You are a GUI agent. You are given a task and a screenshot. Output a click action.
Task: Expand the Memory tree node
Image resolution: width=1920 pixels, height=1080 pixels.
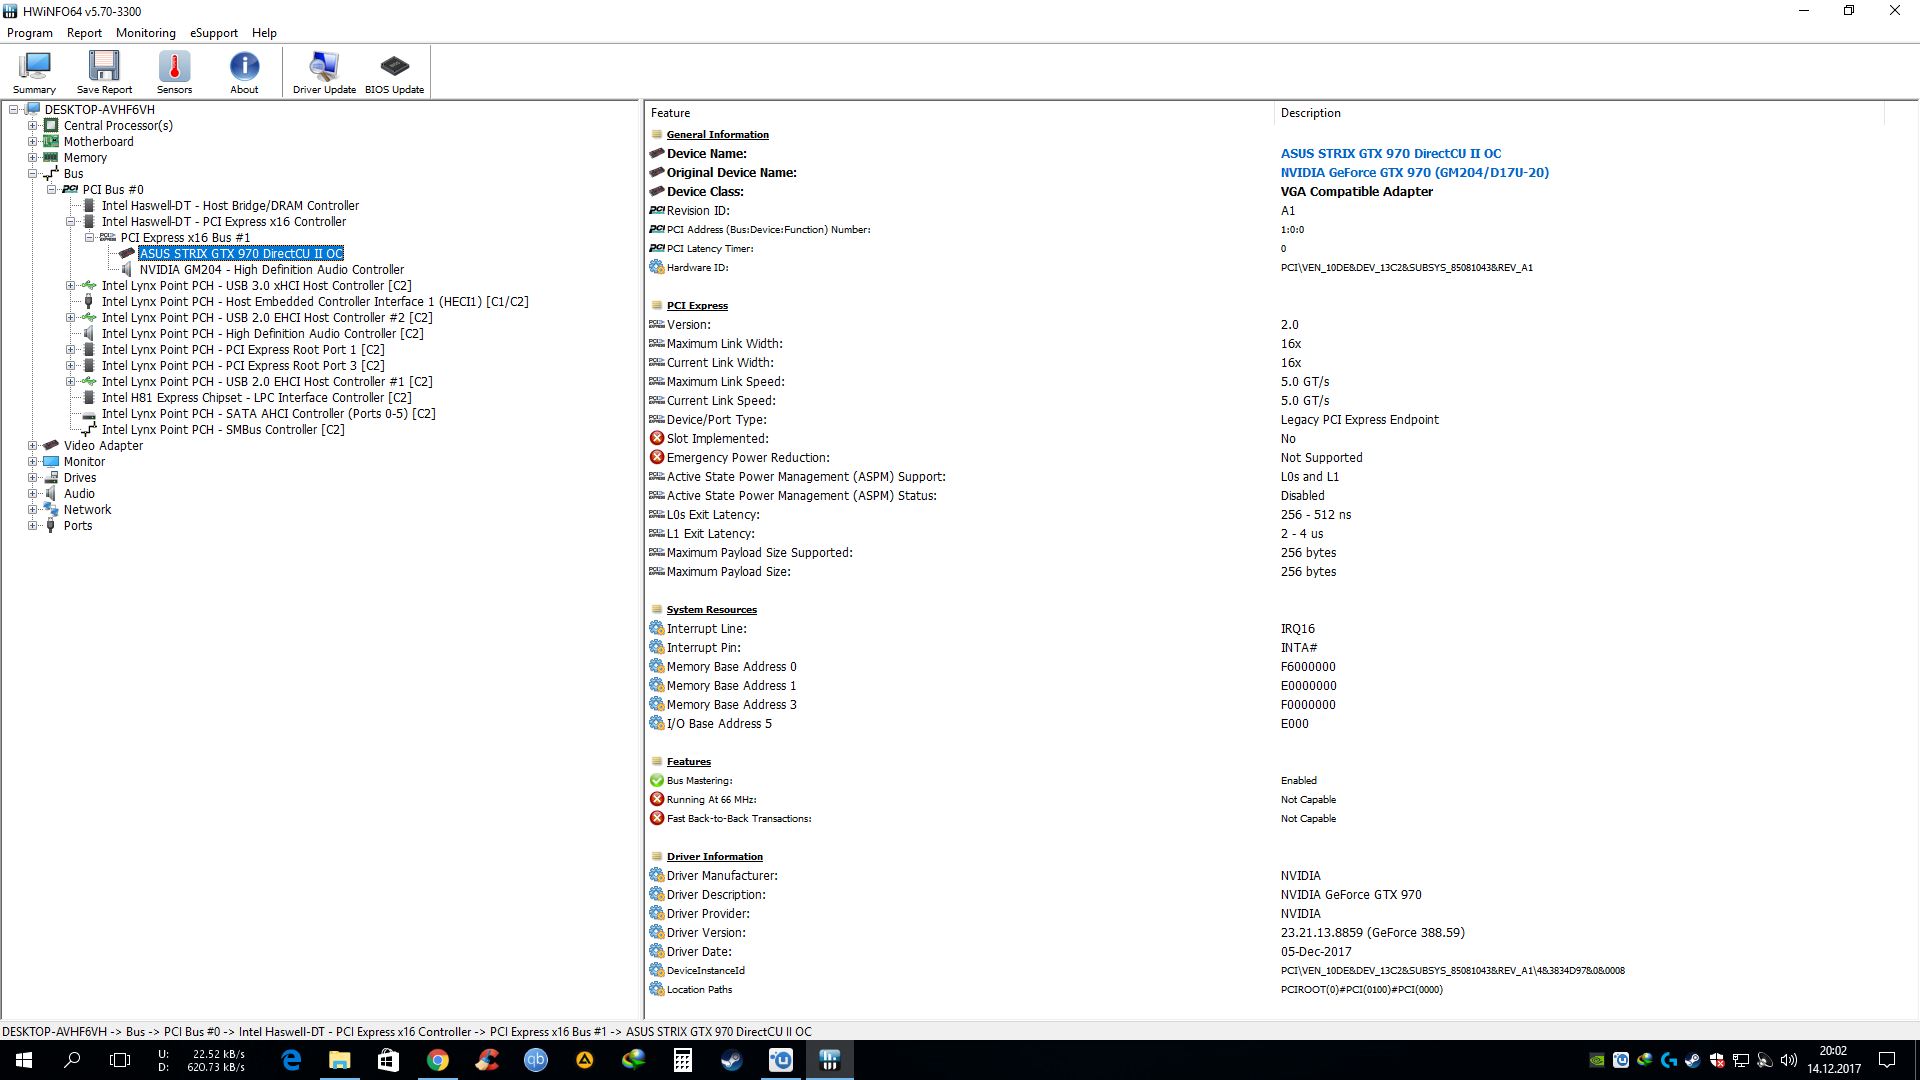click(x=33, y=158)
